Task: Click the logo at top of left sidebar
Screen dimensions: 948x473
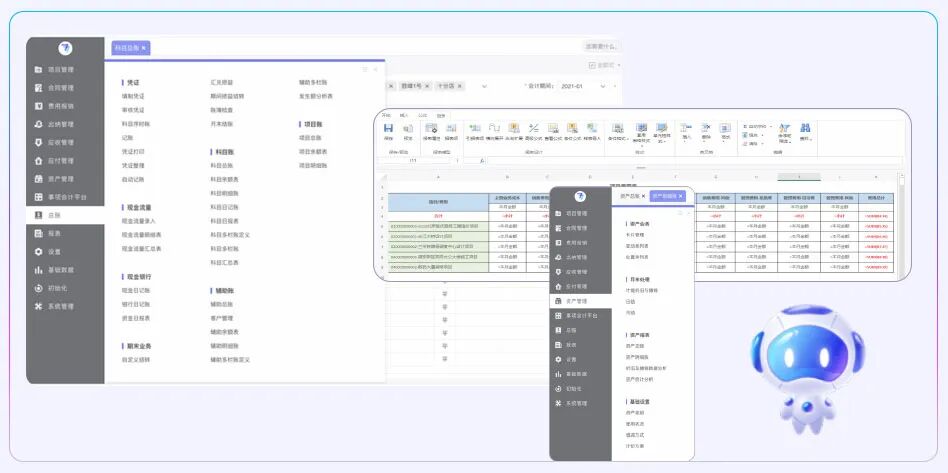Action: pos(65,48)
